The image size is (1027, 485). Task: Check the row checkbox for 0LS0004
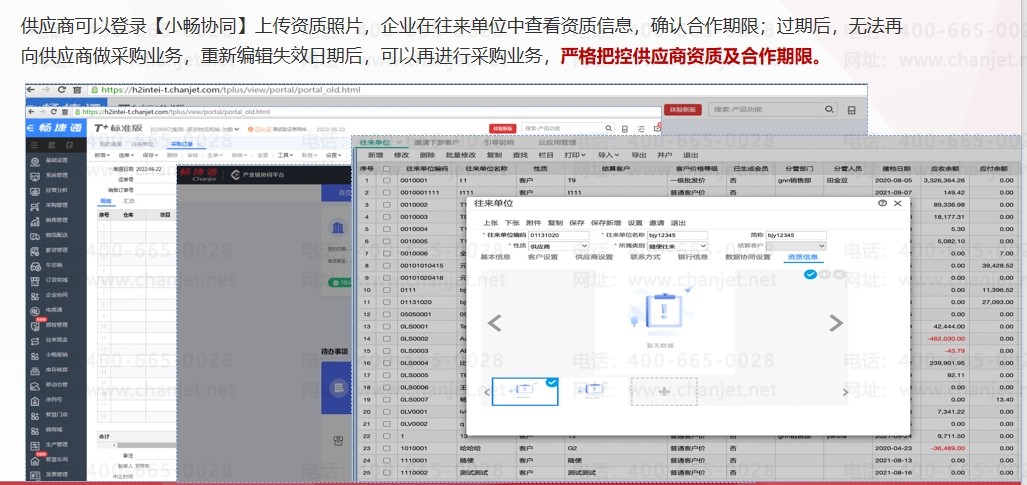[387, 362]
